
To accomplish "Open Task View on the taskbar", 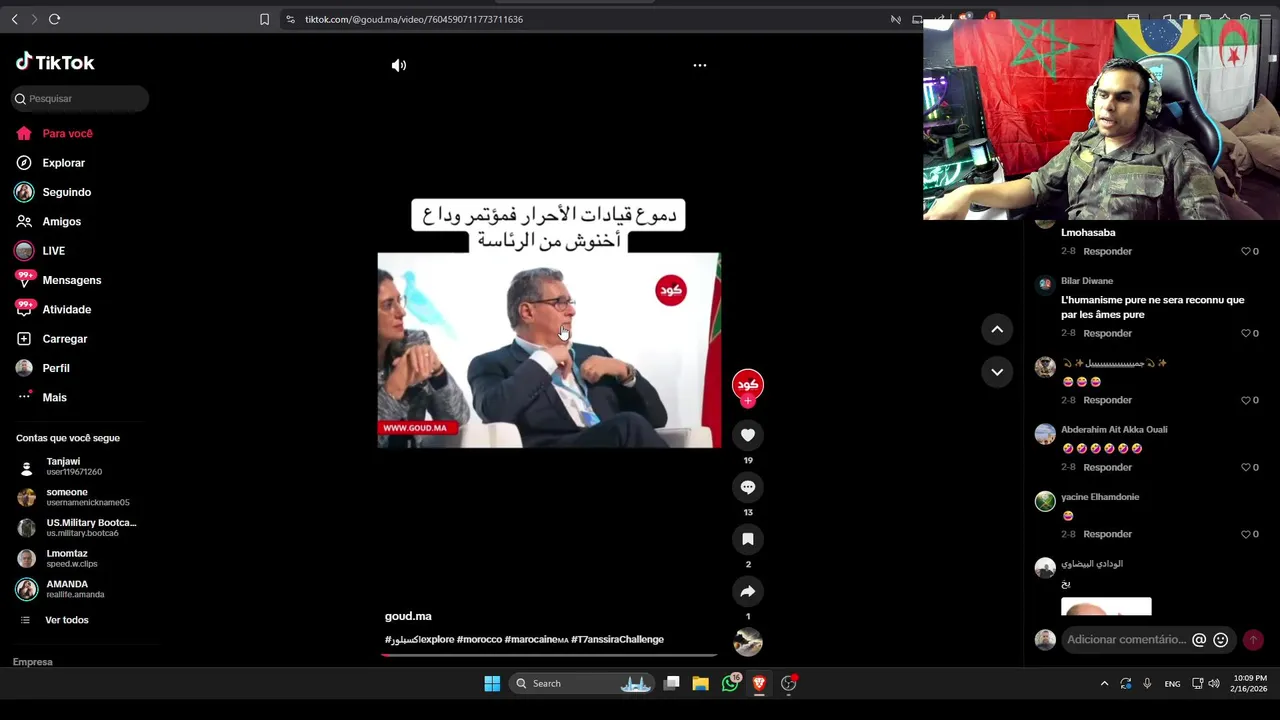I will tap(672, 683).
